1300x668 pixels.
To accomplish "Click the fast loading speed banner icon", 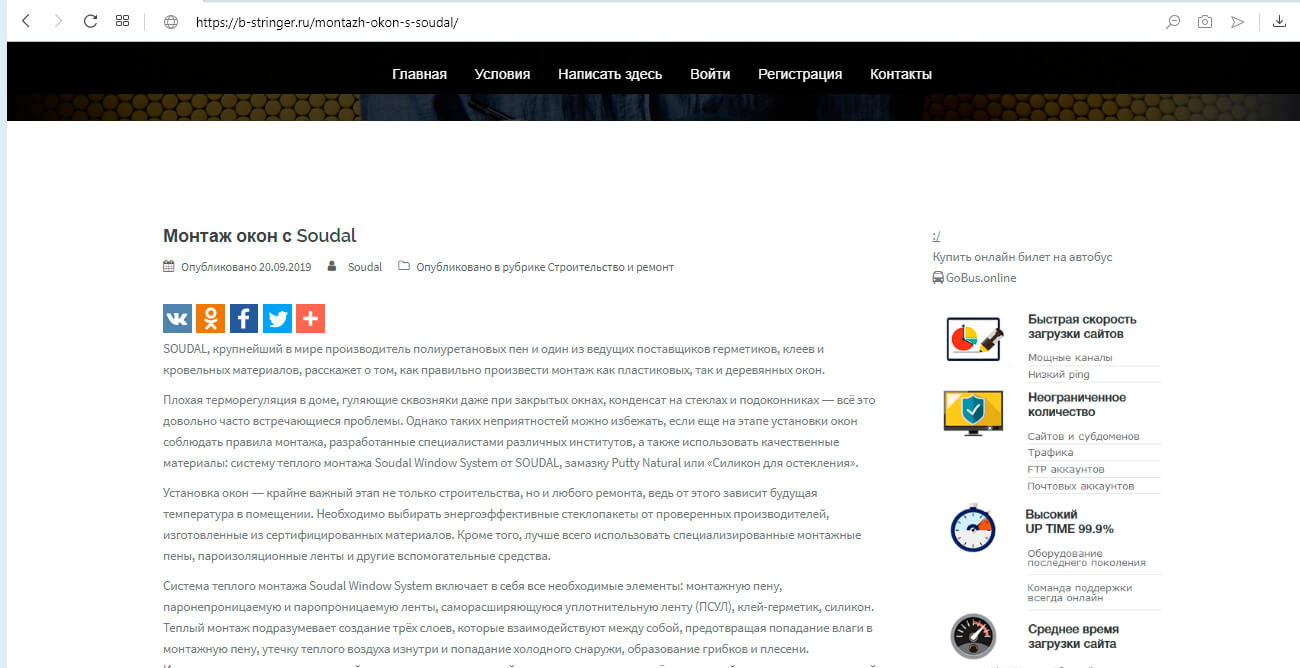I will [974, 338].
